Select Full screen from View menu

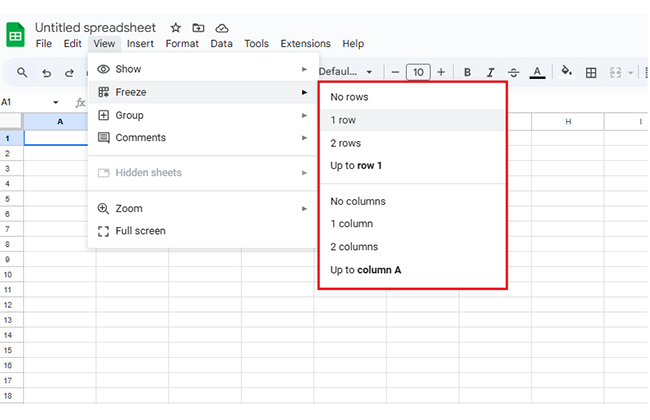[x=140, y=231]
